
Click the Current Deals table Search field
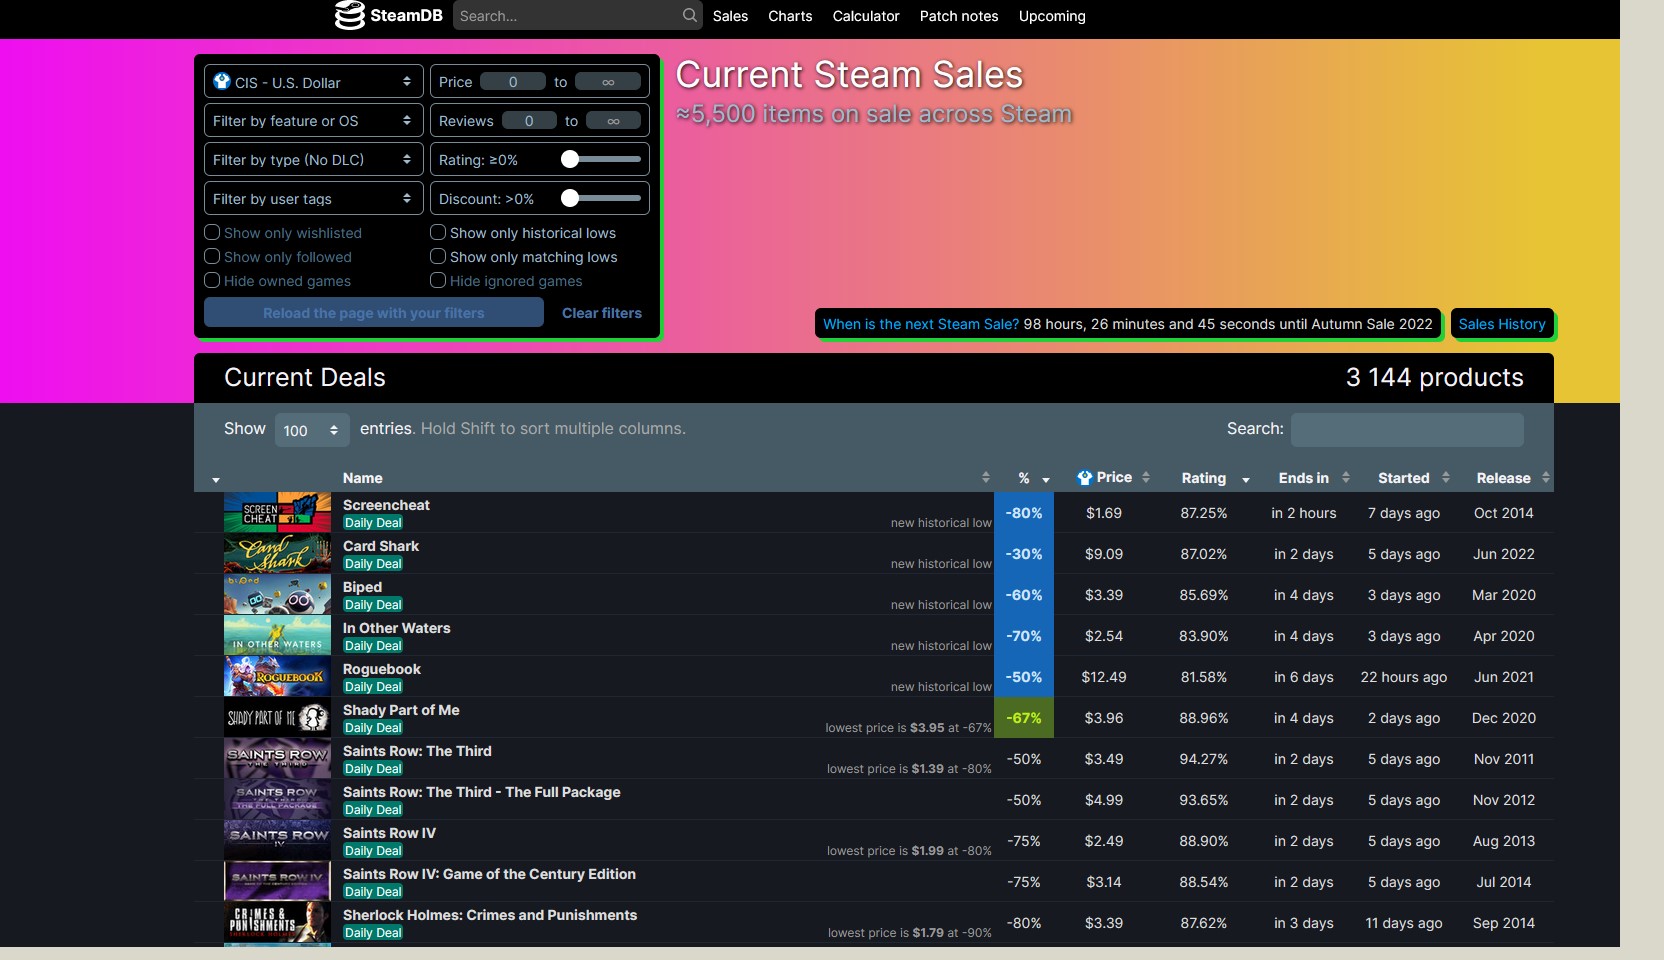coord(1407,429)
